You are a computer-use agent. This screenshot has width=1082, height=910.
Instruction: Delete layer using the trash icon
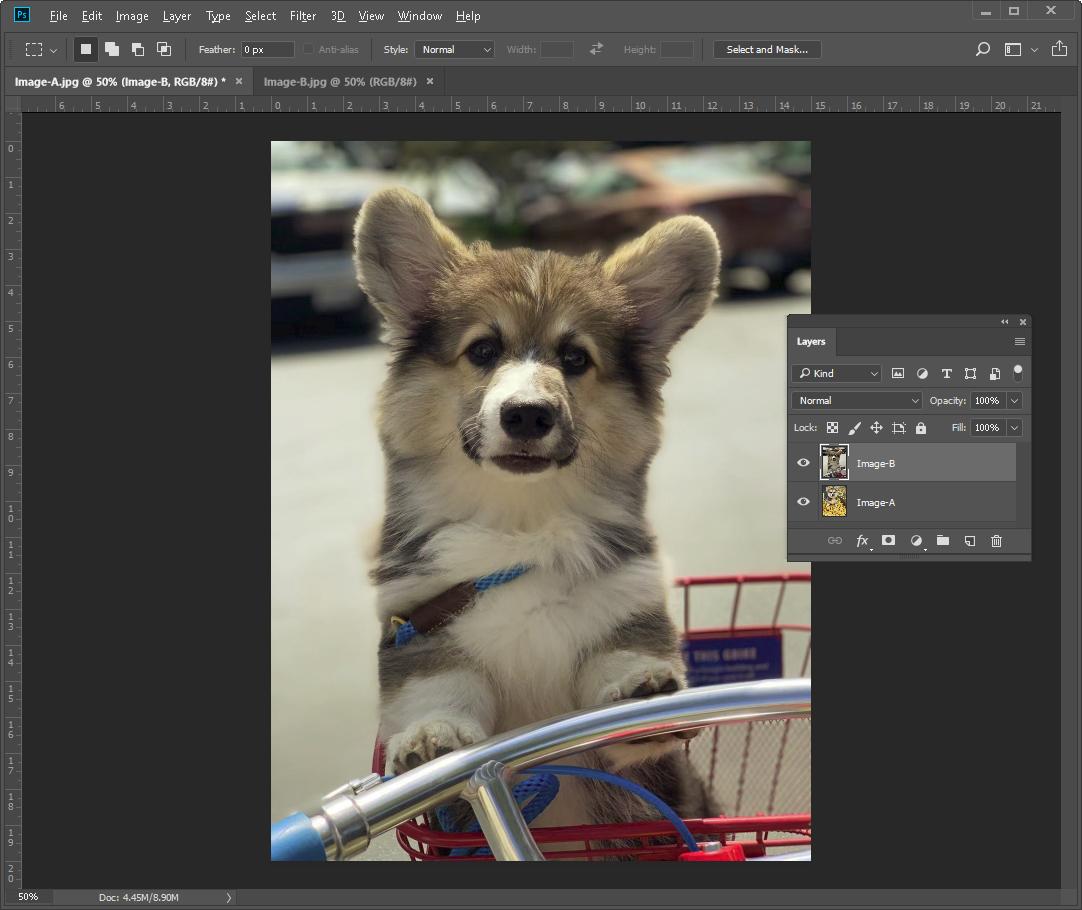point(996,541)
